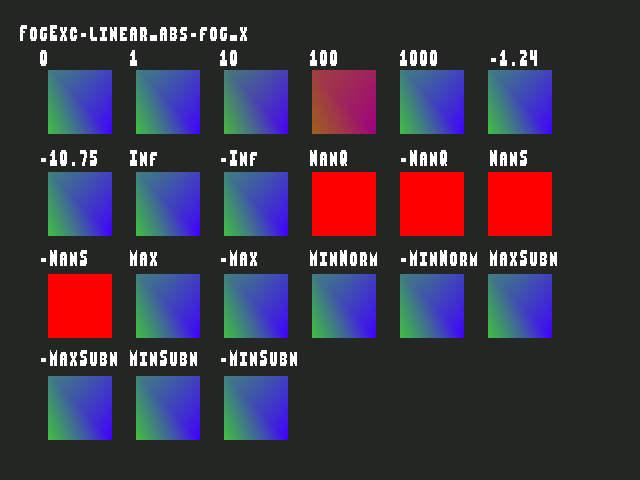Select the gradient swatch below label 1
Image resolution: width=640 pixels, height=480 pixels.
point(168,102)
